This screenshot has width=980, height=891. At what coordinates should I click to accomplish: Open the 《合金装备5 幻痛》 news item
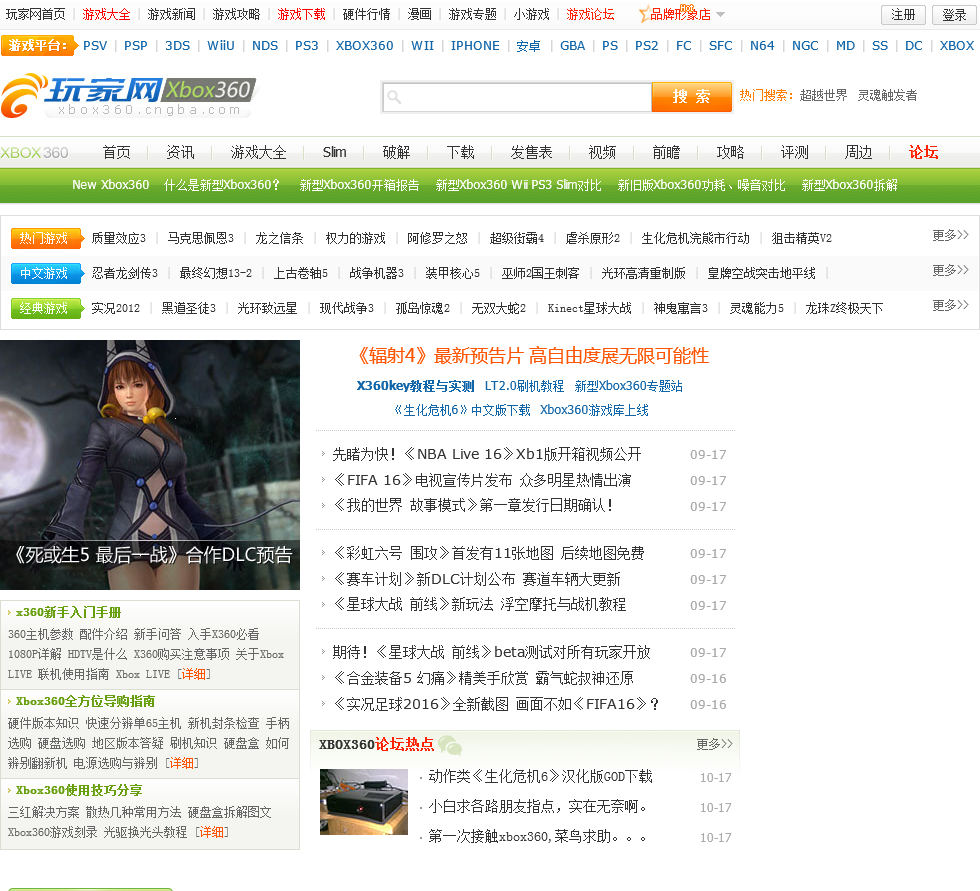pyautogui.click(x=483, y=679)
